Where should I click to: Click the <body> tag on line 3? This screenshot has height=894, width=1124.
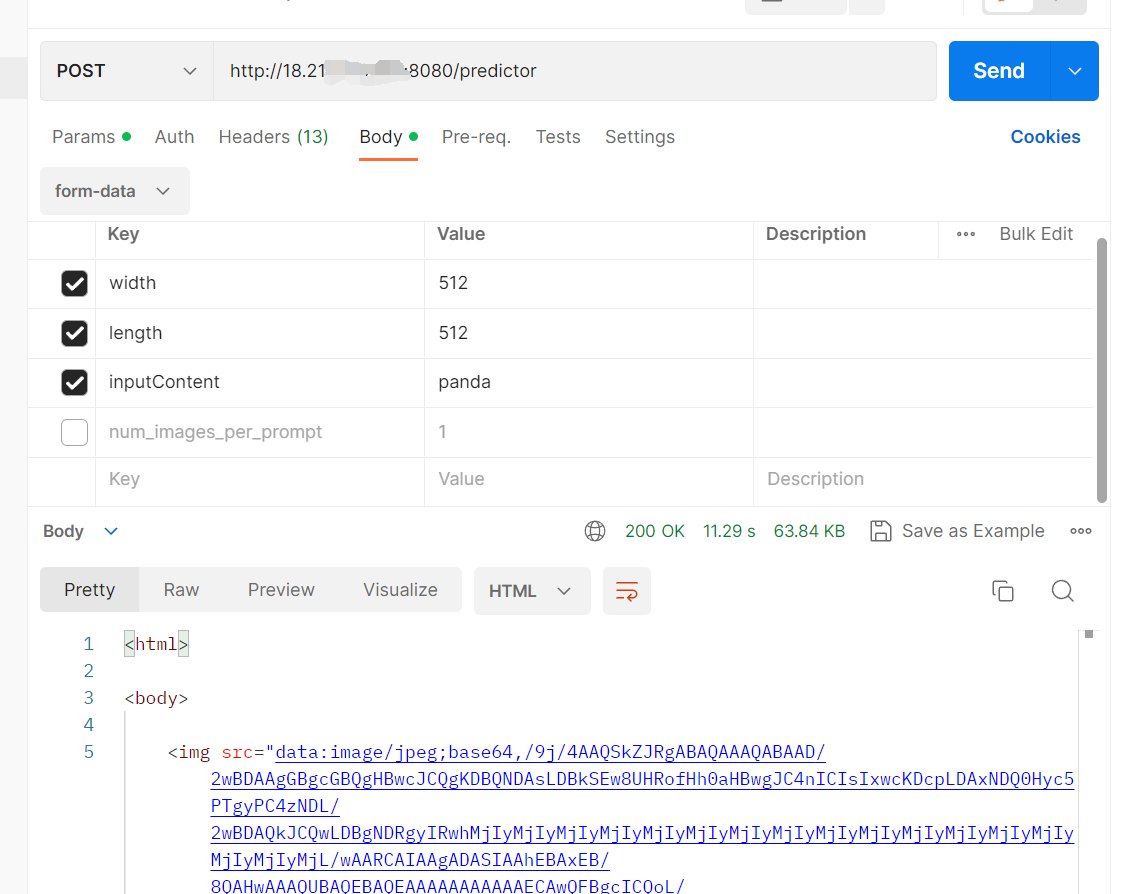click(x=156, y=698)
